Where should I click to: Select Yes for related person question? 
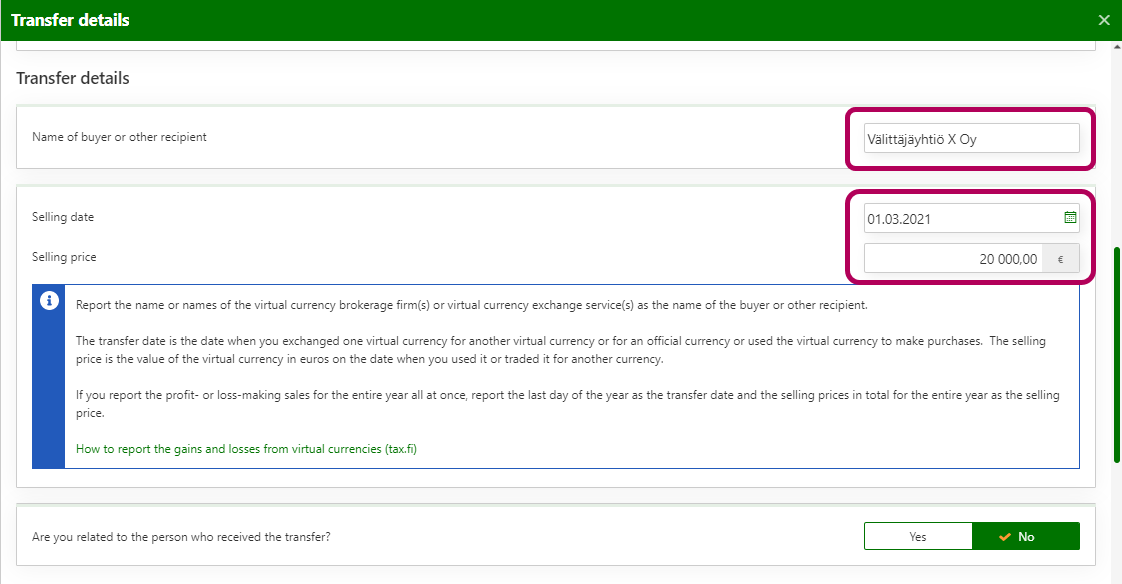coord(918,536)
